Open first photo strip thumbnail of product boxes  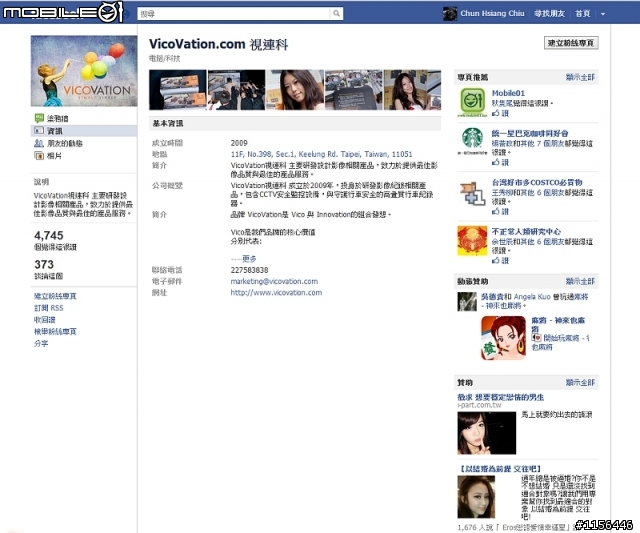pyautogui.click(x=178, y=90)
